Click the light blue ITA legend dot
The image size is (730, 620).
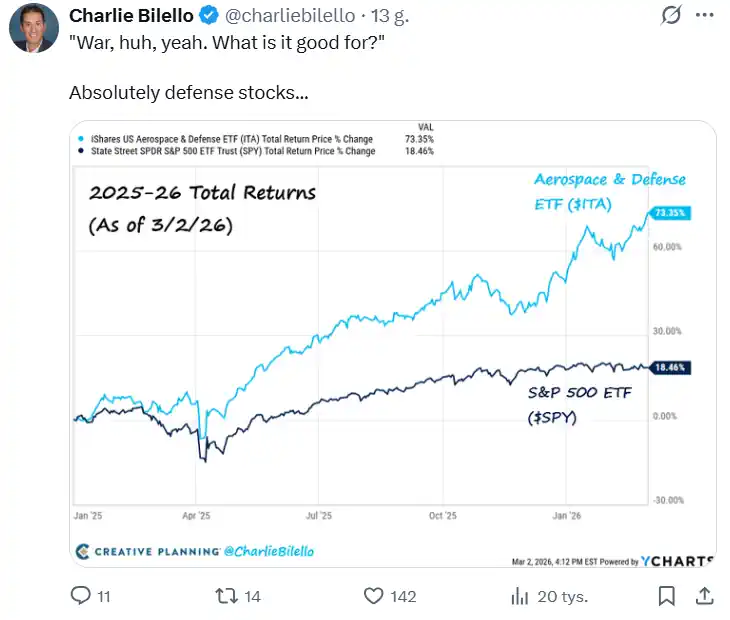point(79,138)
